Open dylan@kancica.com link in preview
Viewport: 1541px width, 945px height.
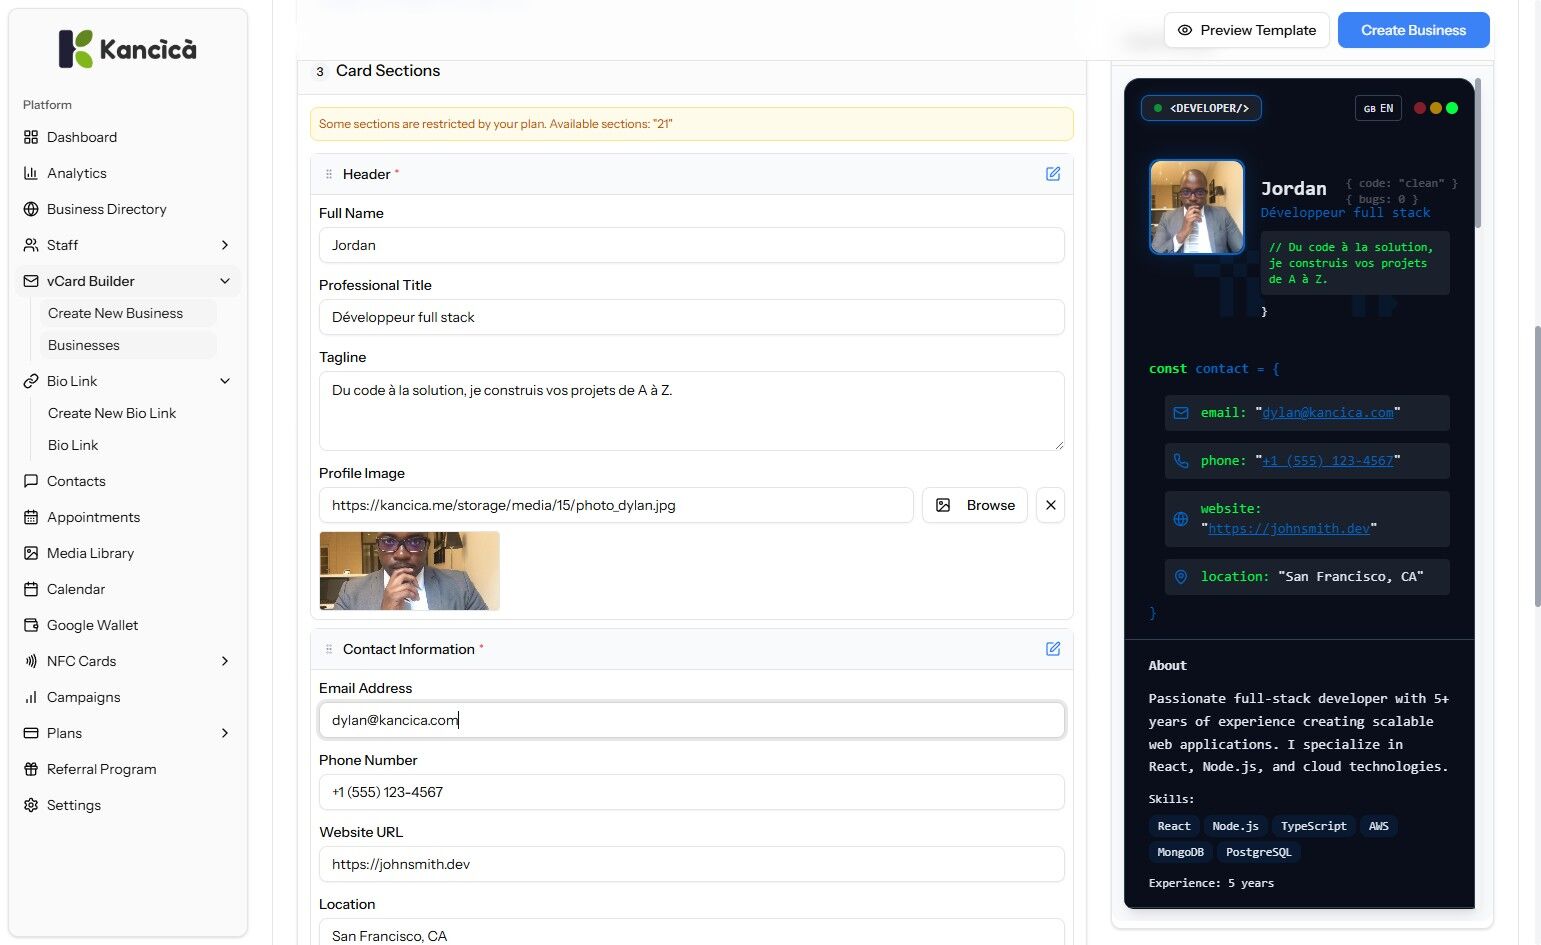[1328, 412]
